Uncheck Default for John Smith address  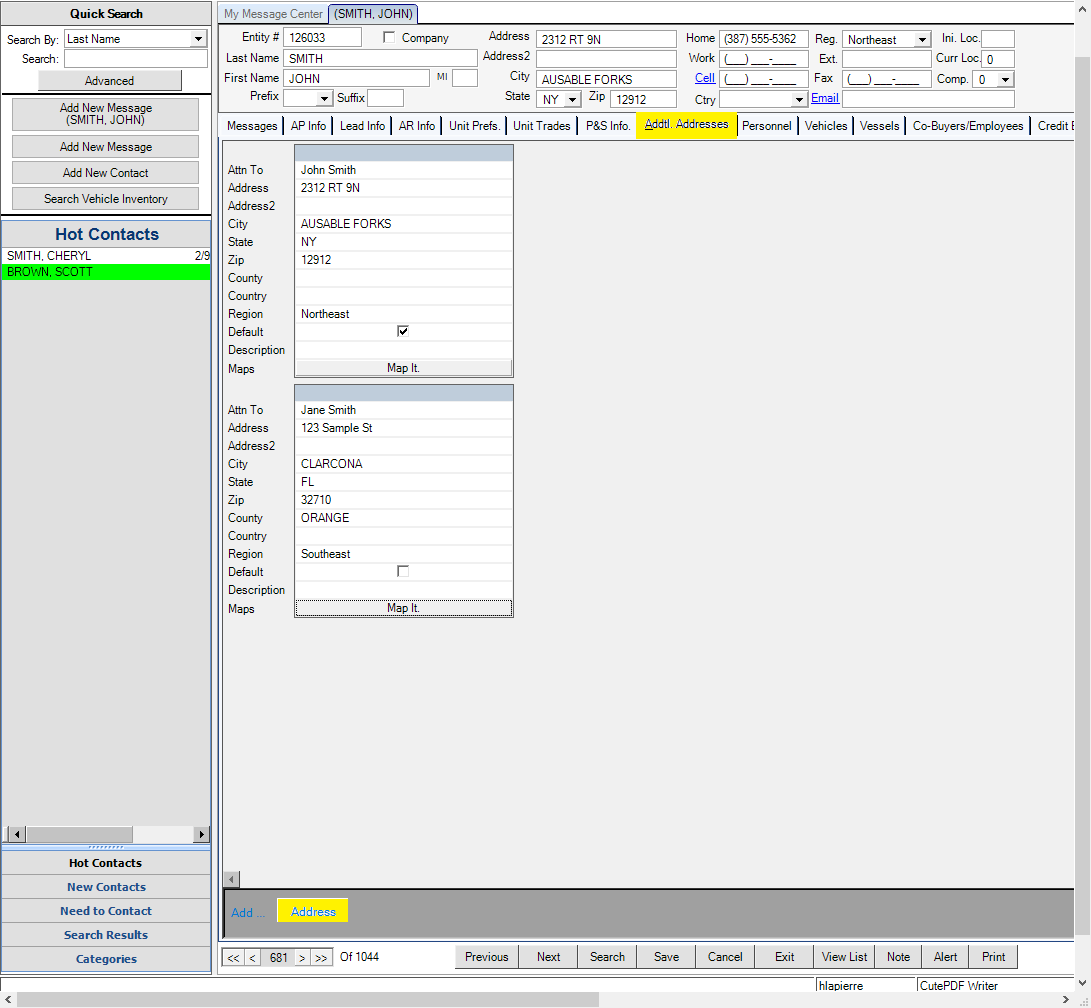click(403, 332)
